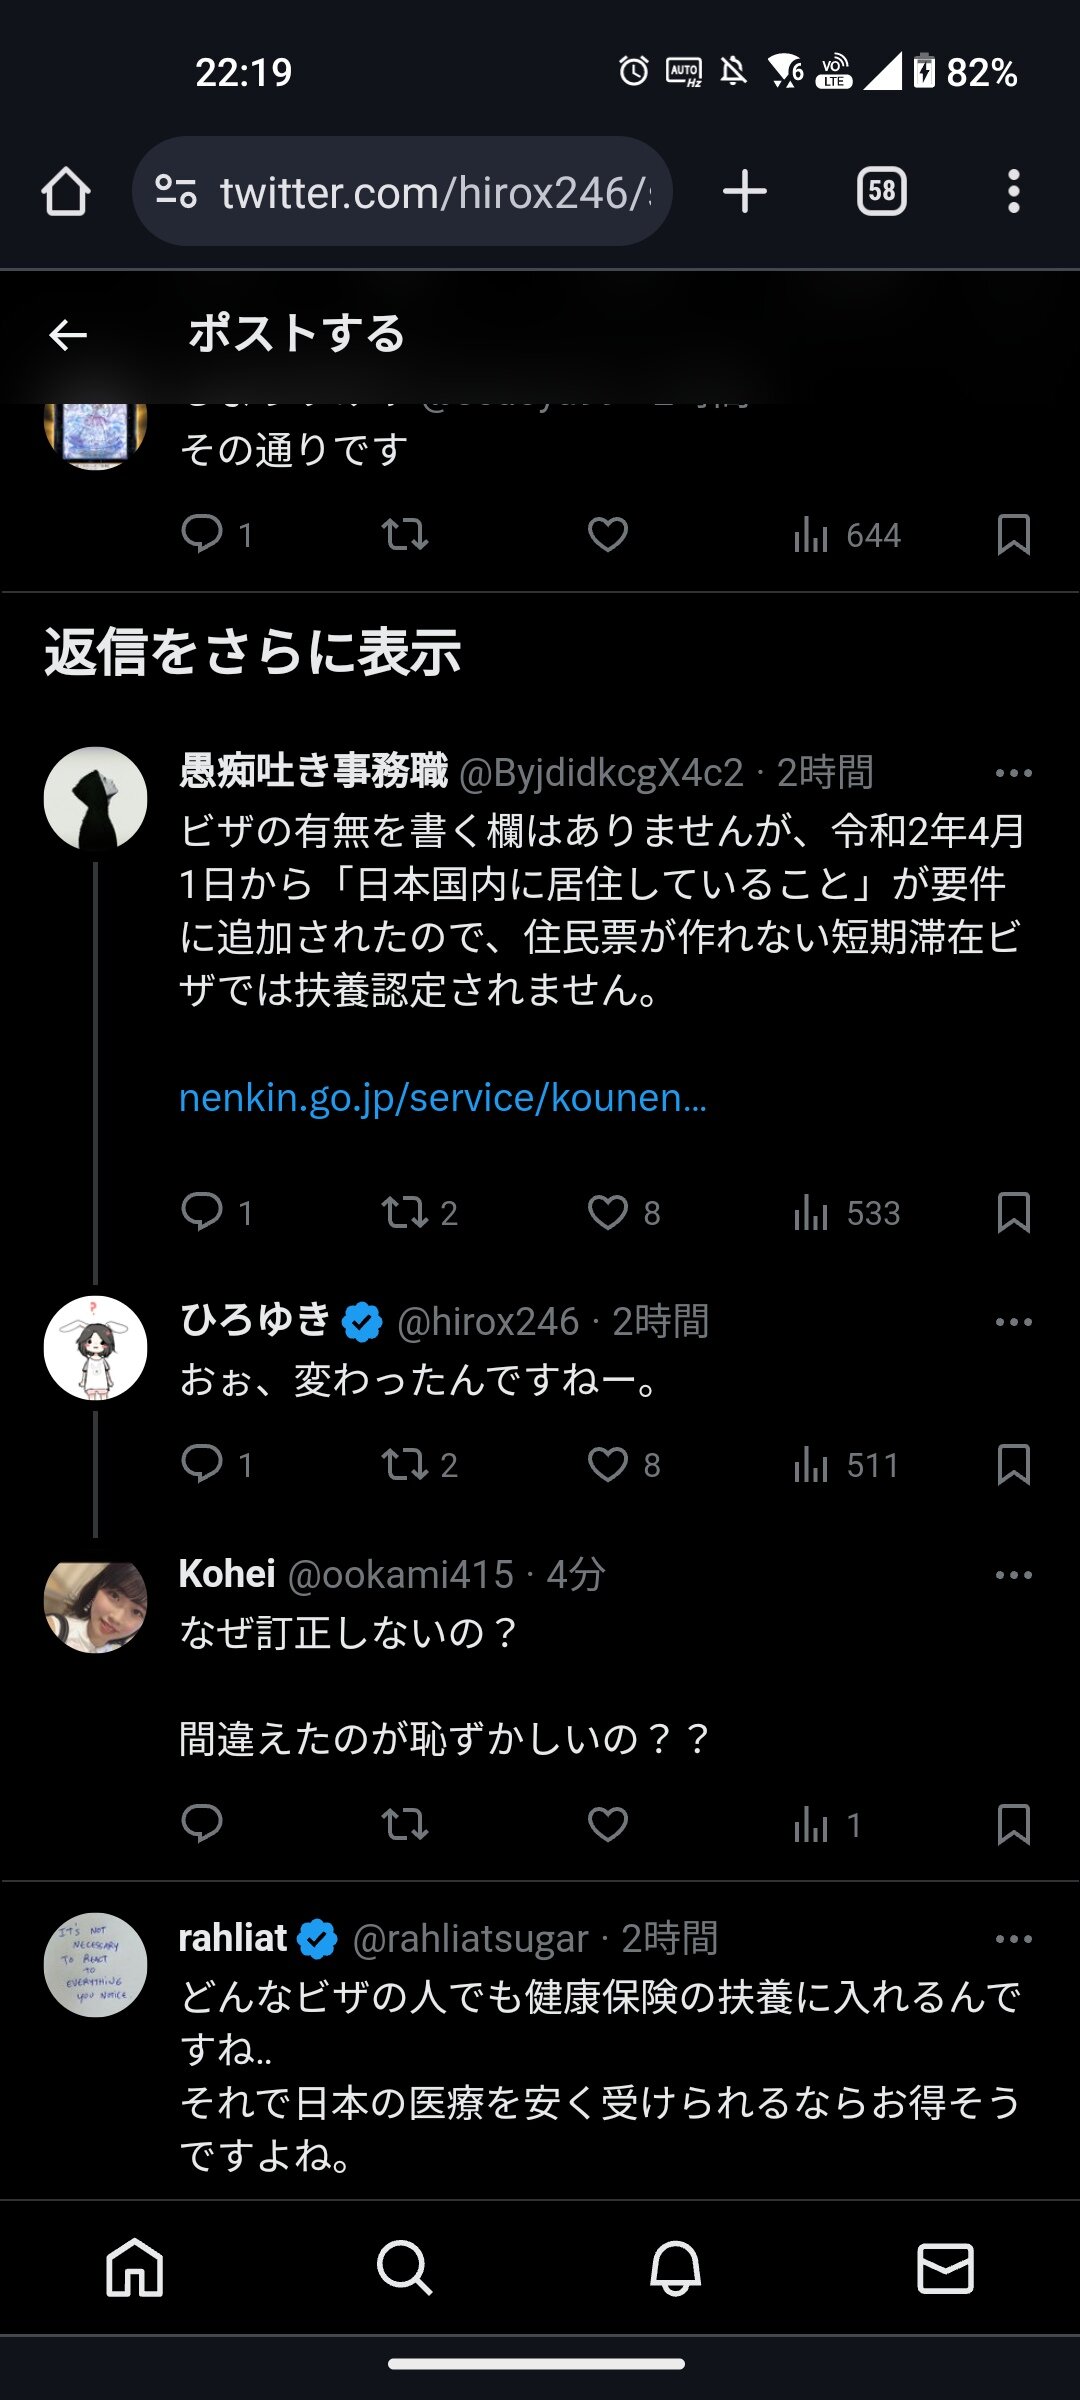Open @hirox246 profile from the username

click(x=488, y=1322)
